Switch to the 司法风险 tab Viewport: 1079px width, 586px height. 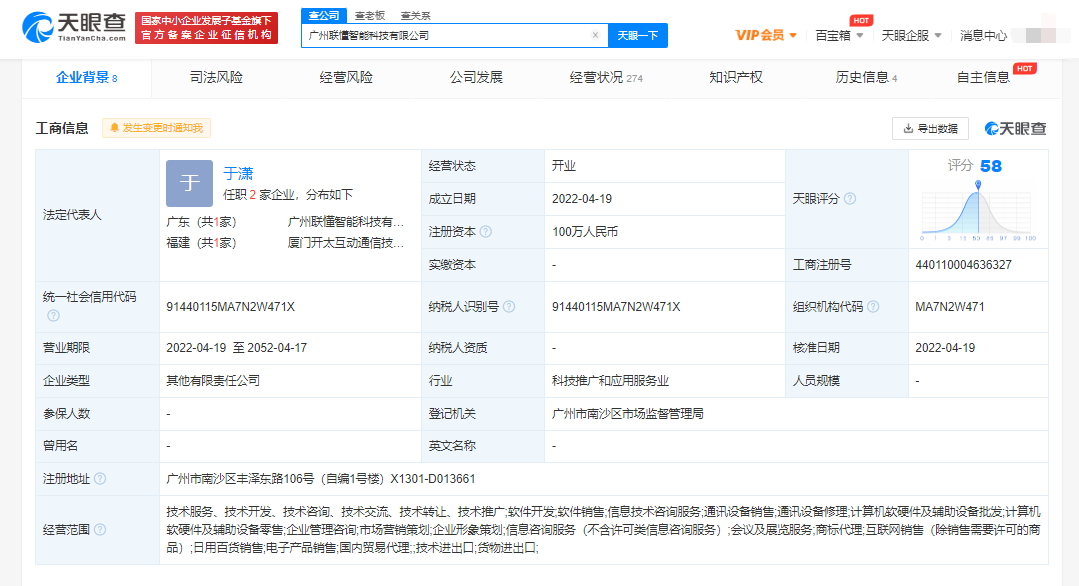point(216,77)
